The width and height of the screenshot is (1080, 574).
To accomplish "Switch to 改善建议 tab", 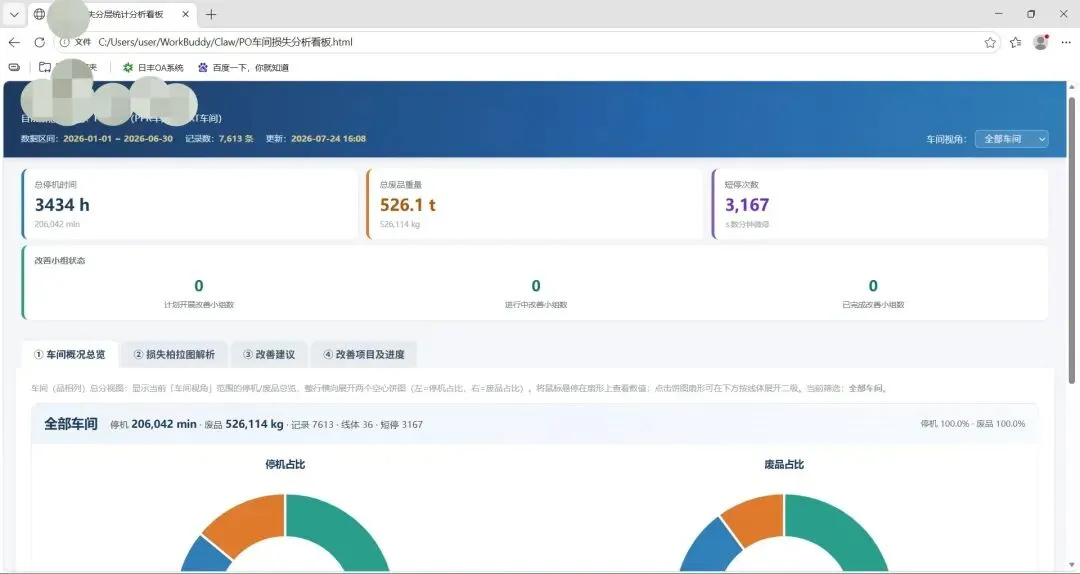I will pyautogui.click(x=269, y=355).
